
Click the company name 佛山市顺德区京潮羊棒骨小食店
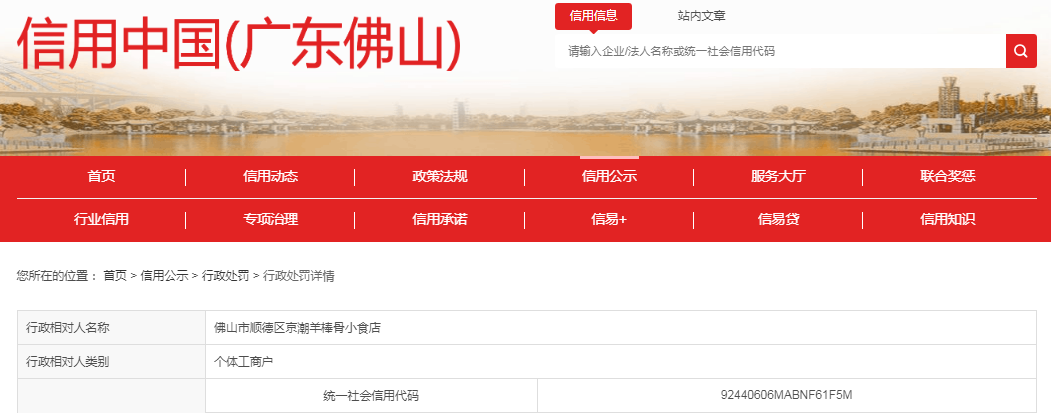(297, 328)
